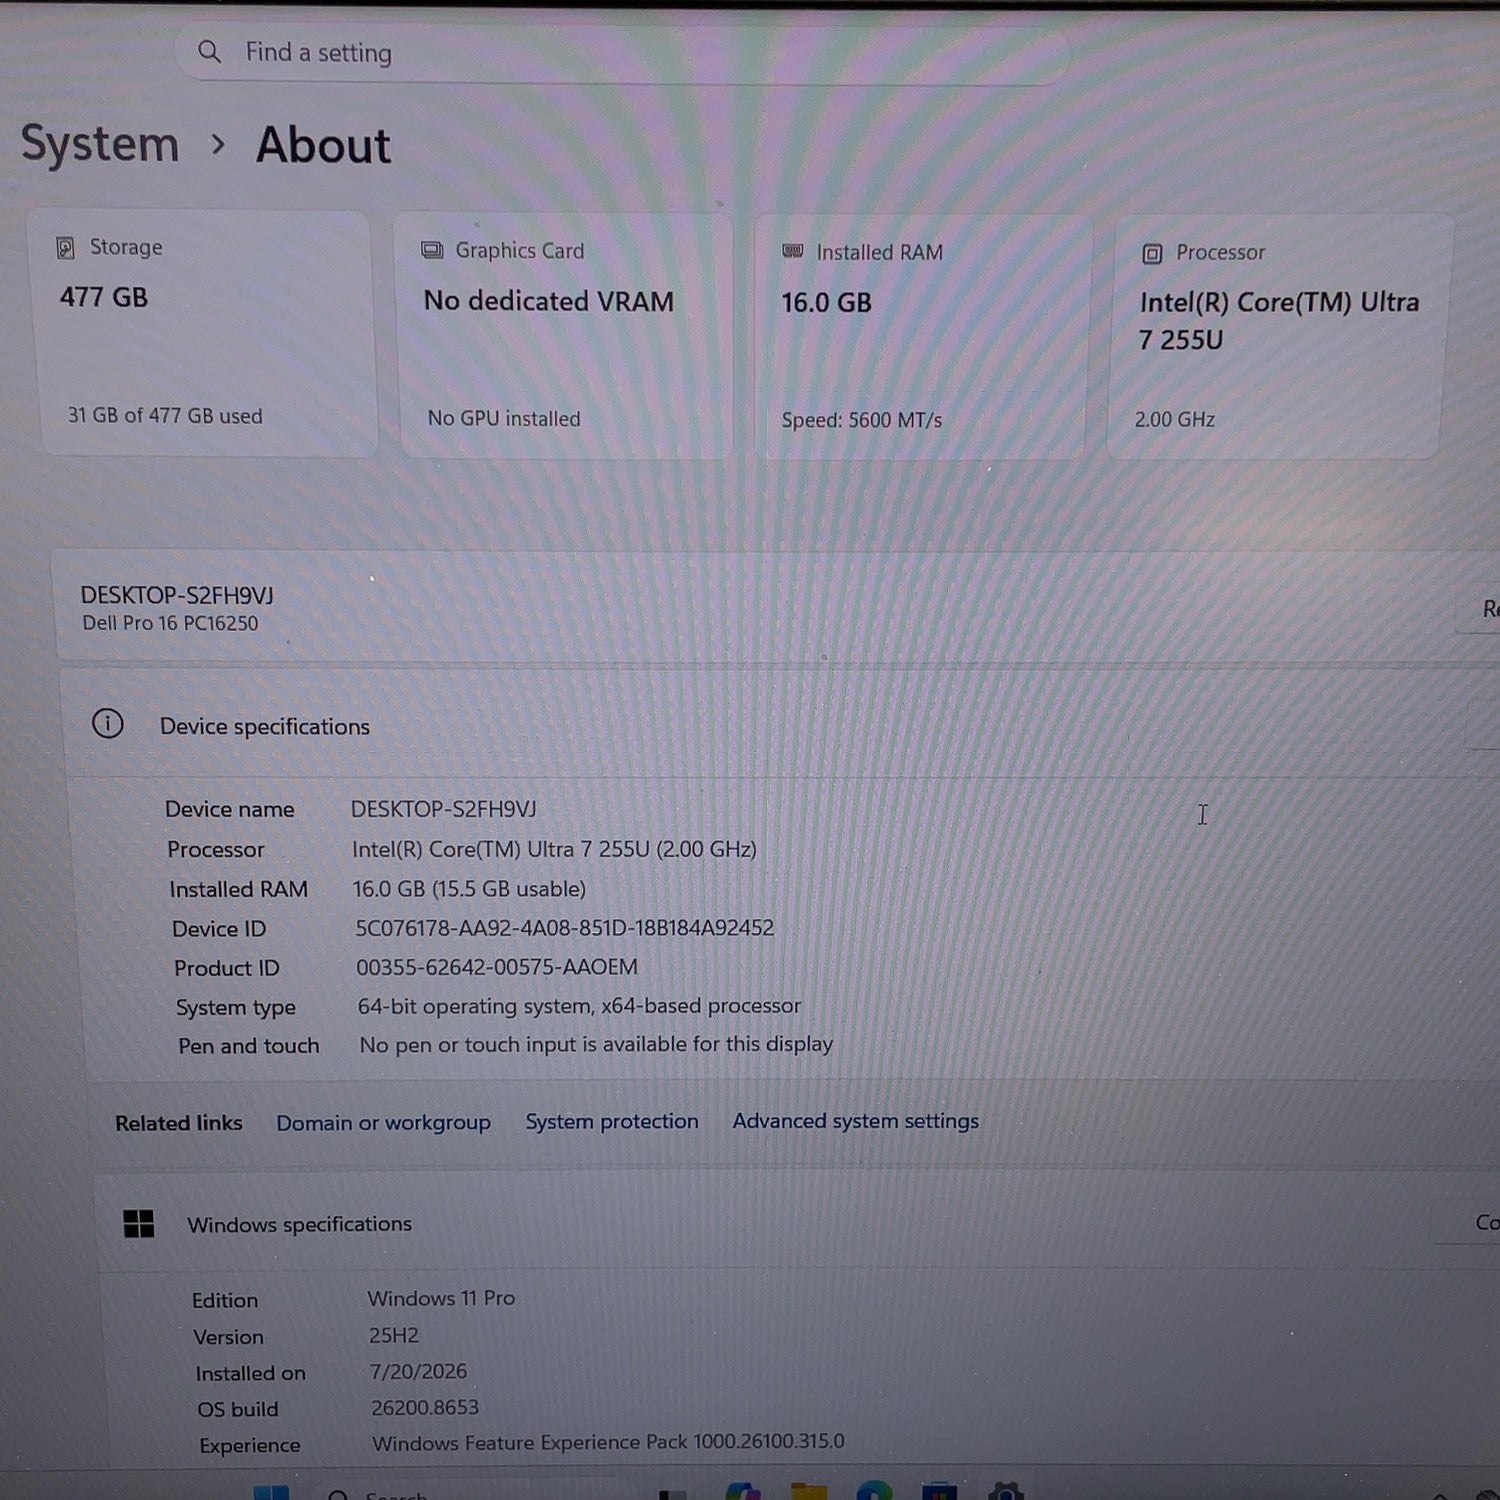Click the DESKTOP-S2FH9VJ computer name header
The height and width of the screenshot is (1500, 1500).
click(177, 595)
